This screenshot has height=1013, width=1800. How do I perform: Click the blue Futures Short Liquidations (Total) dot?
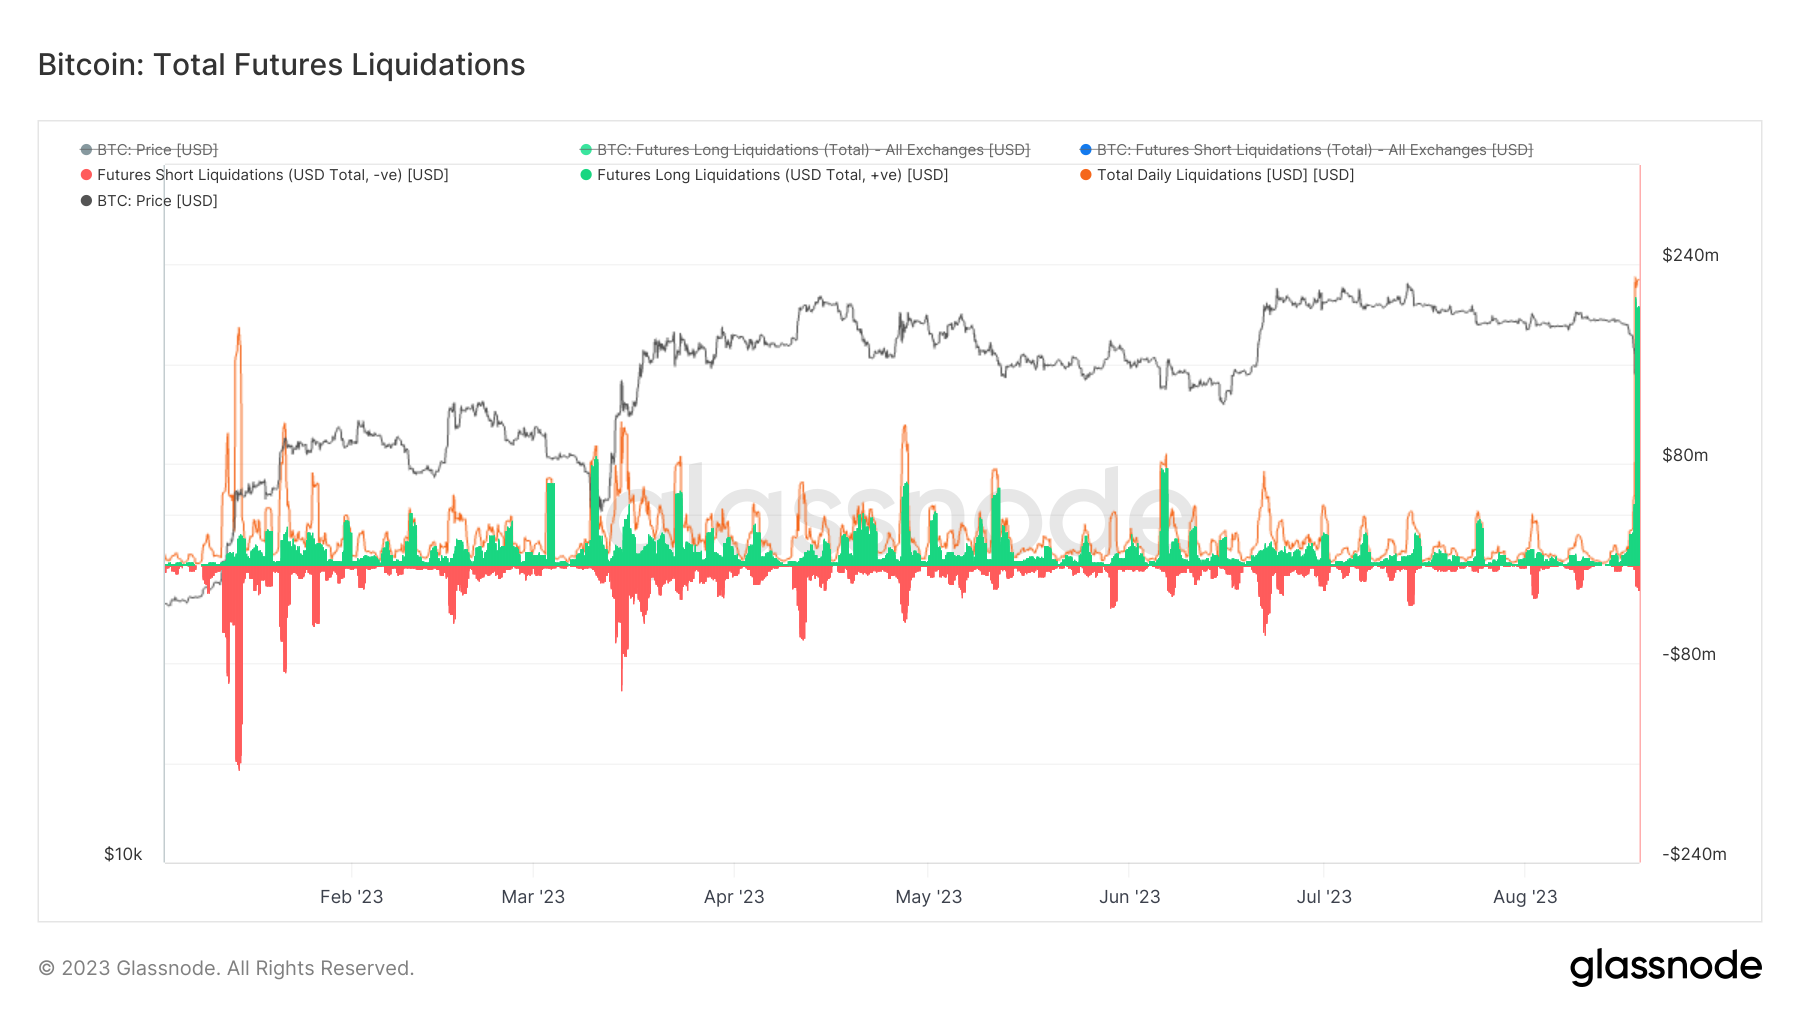point(1084,149)
